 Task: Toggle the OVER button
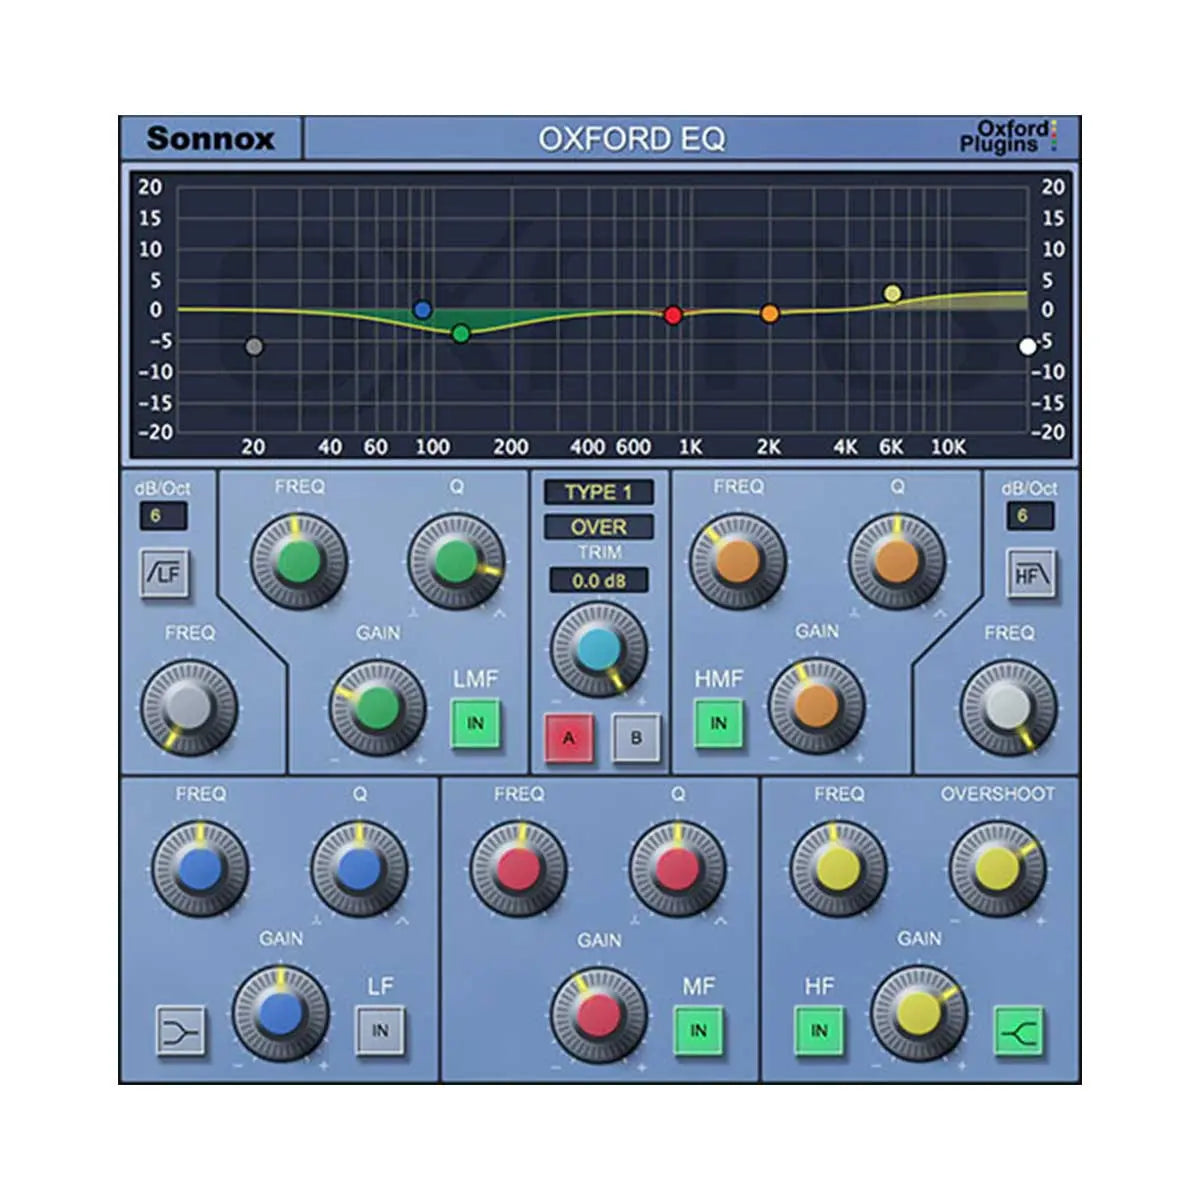pyautogui.click(x=600, y=527)
